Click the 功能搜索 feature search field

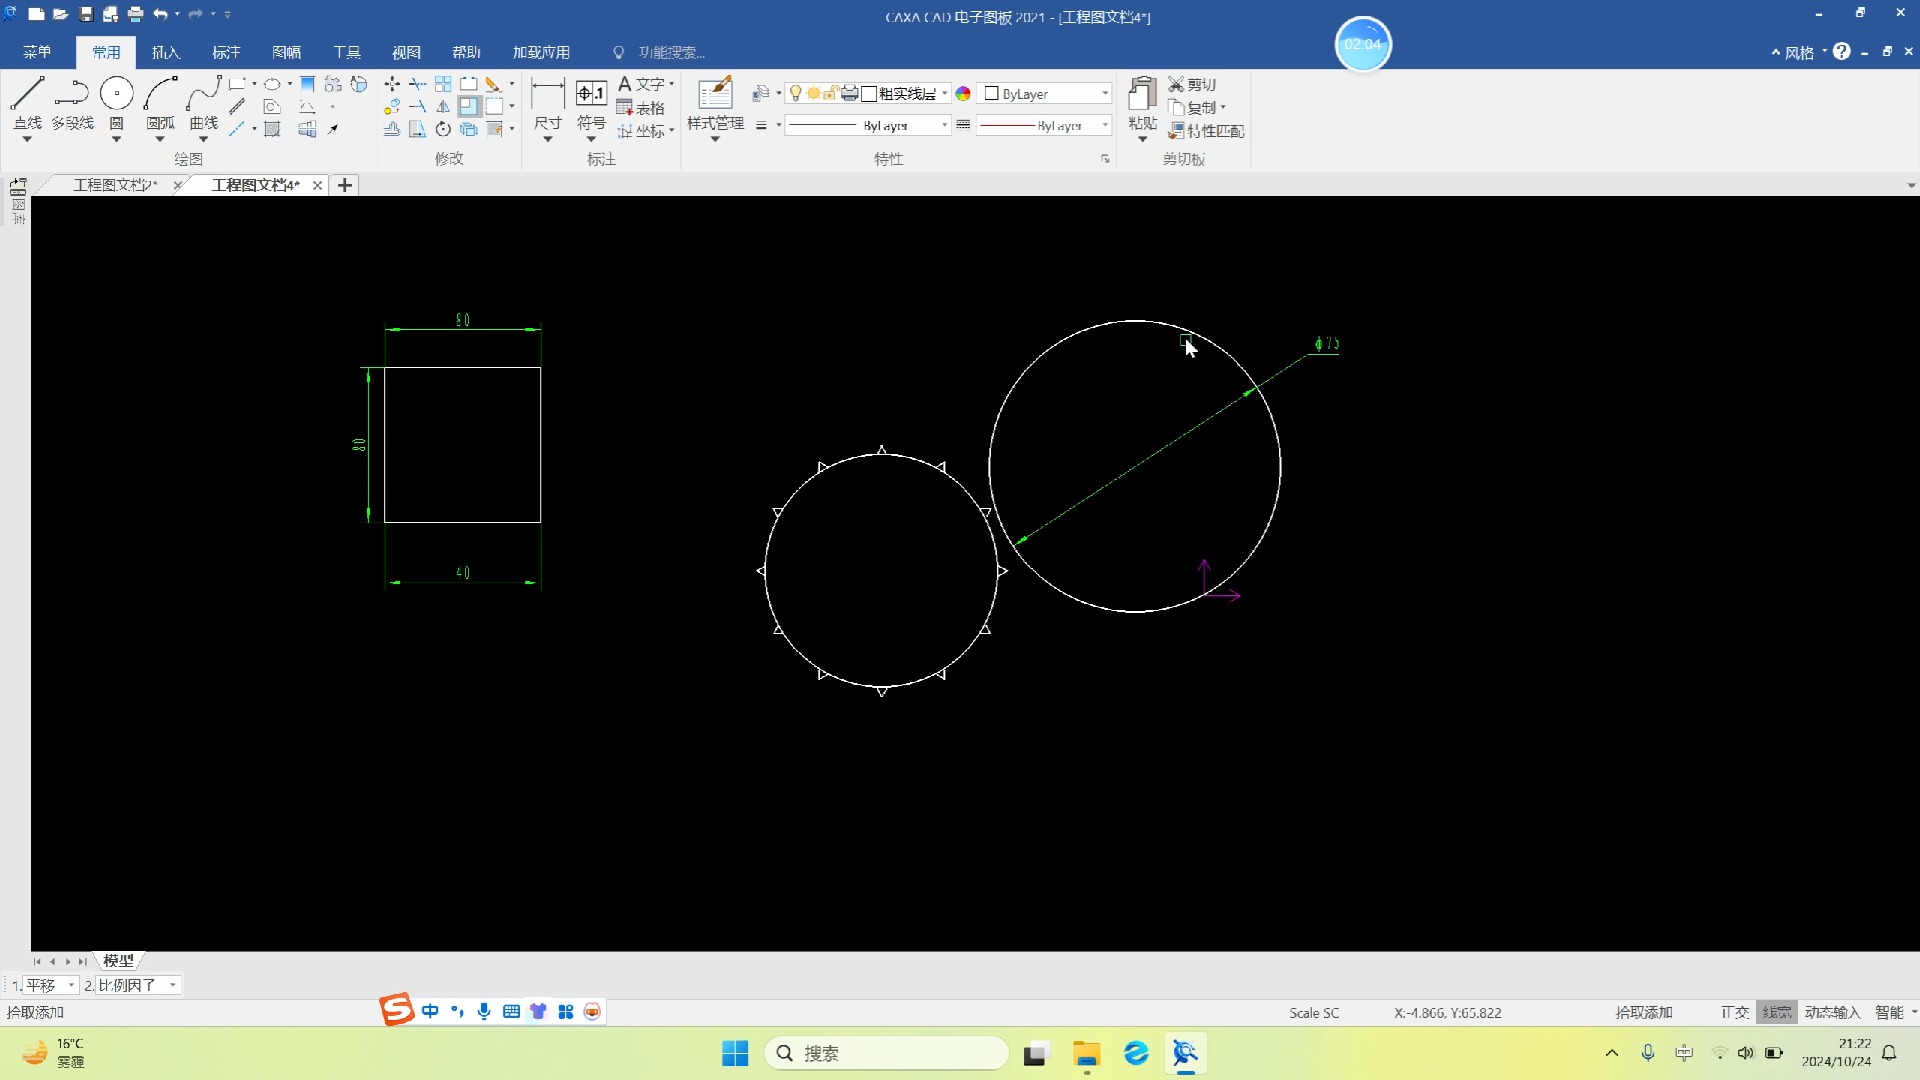pos(660,52)
